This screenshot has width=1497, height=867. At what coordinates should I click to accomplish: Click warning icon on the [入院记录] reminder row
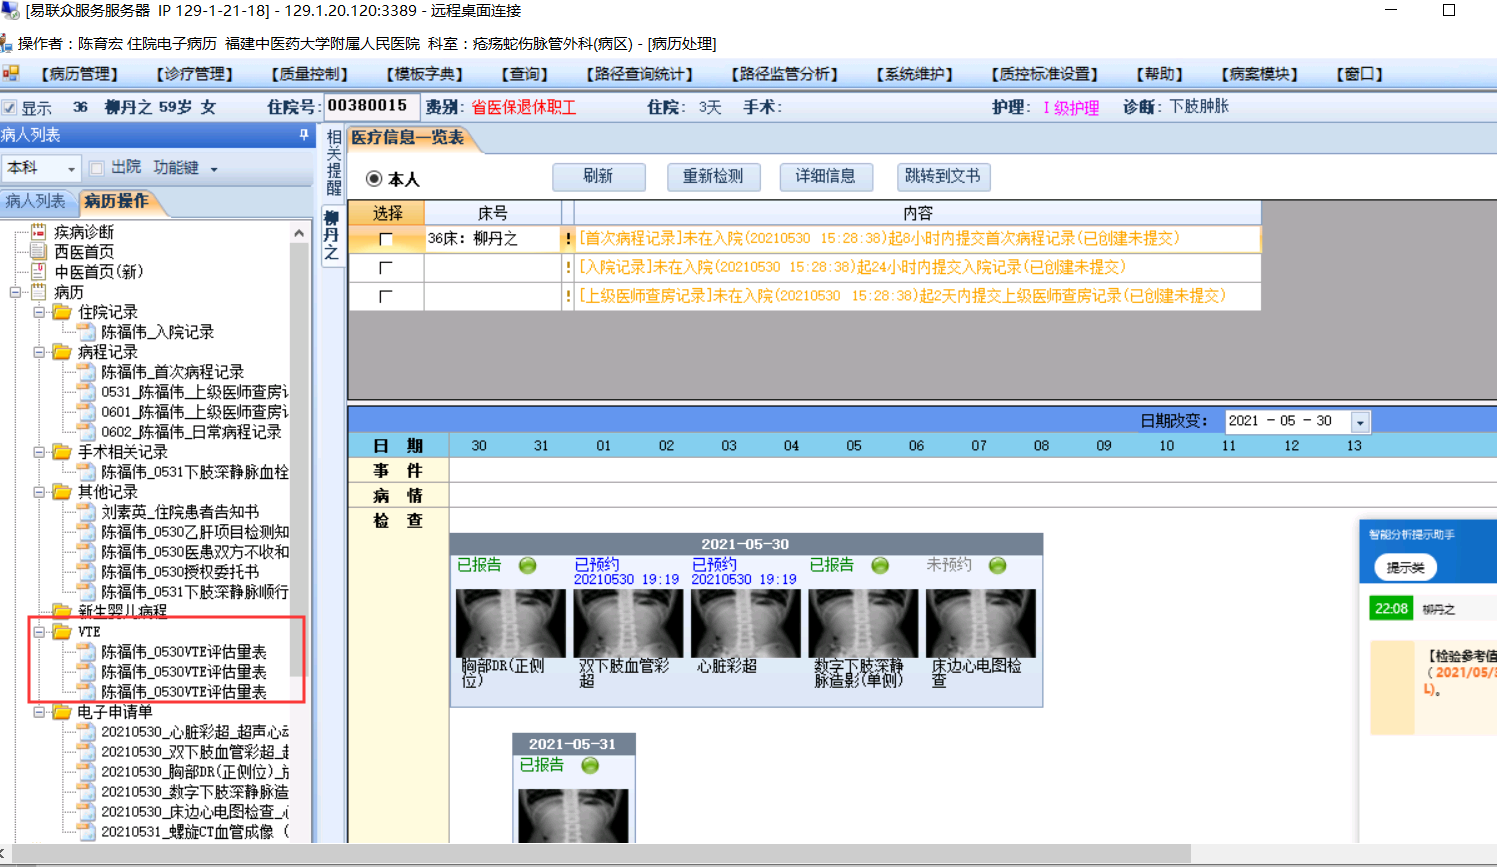click(568, 268)
